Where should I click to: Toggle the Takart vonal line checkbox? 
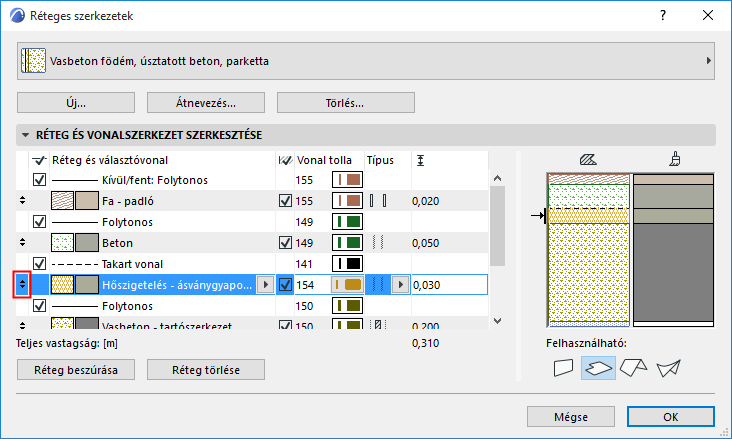[40, 264]
